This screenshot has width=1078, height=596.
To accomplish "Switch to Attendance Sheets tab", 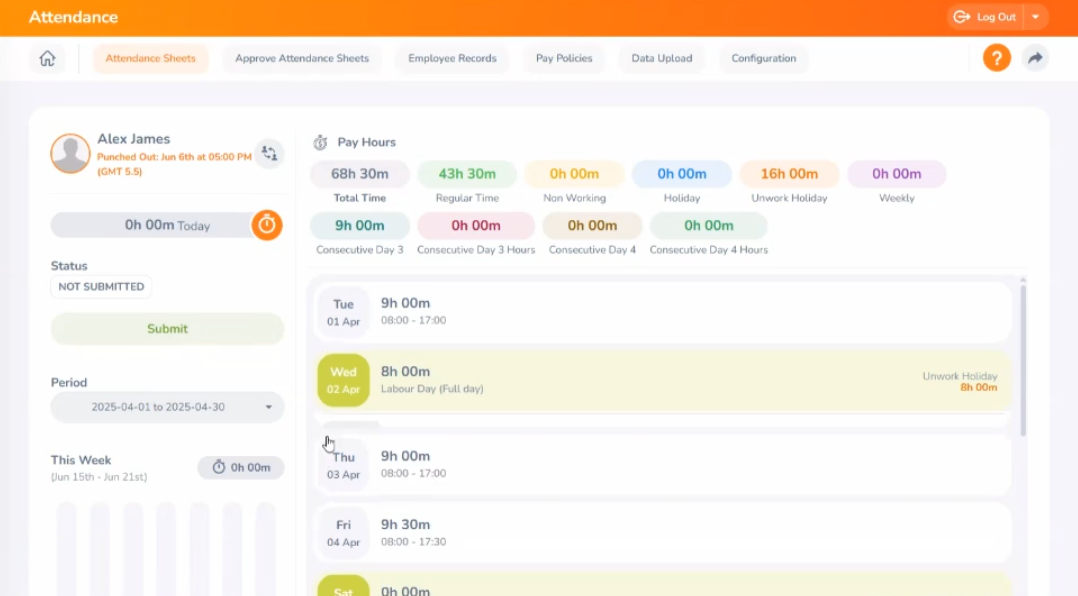I will 151,58.
